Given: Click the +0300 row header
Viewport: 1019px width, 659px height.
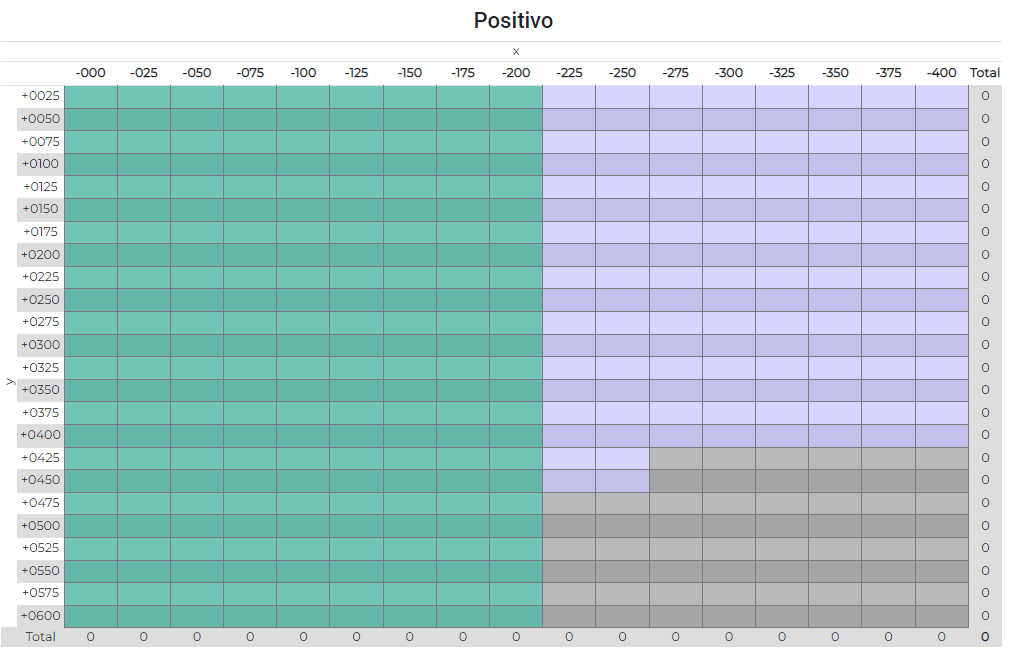Looking at the screenshot, I should 40,345.
